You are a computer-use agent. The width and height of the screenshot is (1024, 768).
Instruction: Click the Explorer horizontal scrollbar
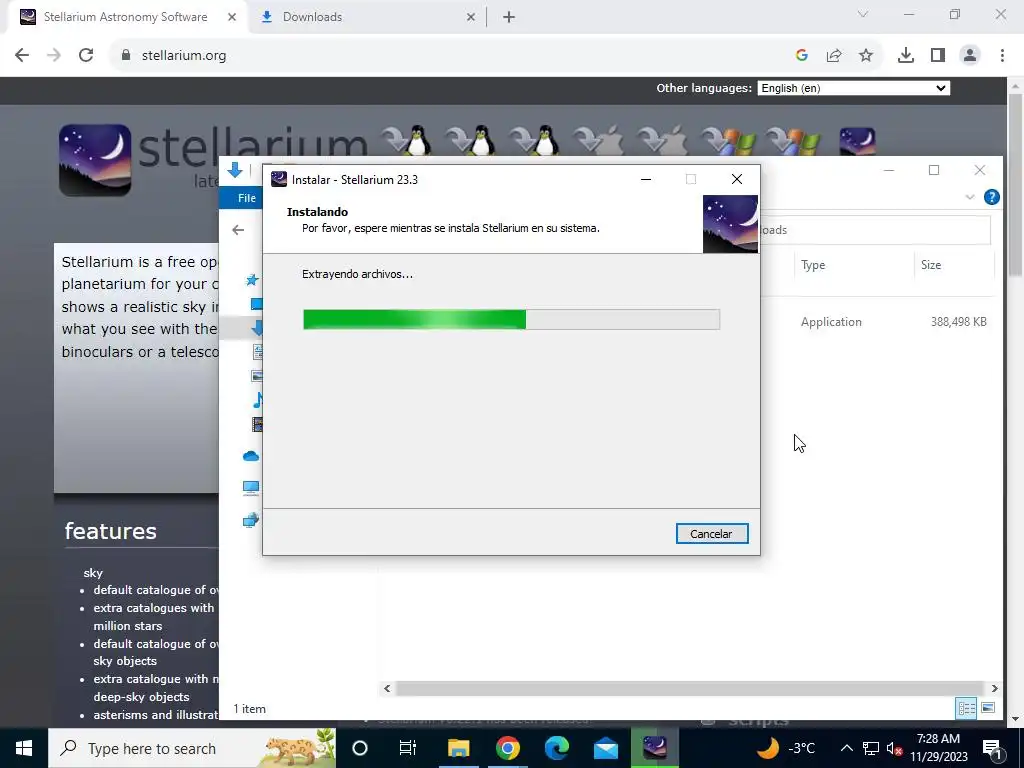(689, 688)
